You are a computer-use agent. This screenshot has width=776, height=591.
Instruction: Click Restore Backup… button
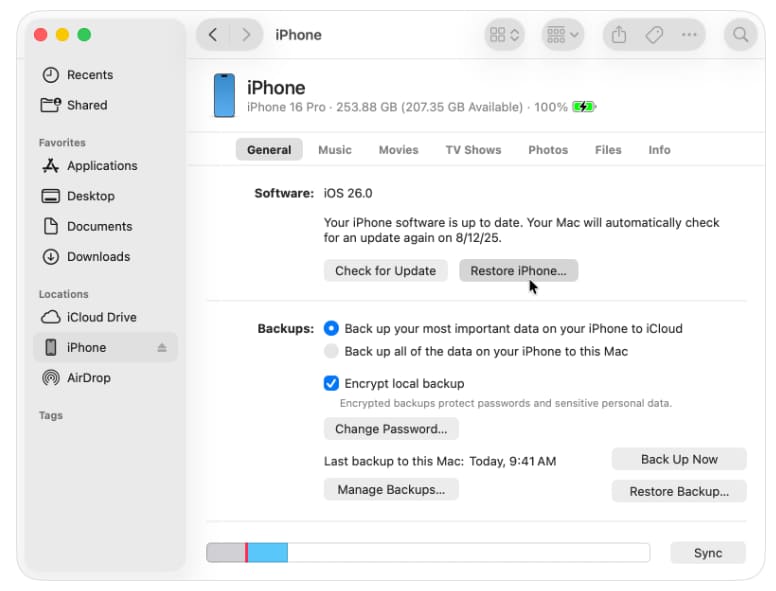point(679,492)
